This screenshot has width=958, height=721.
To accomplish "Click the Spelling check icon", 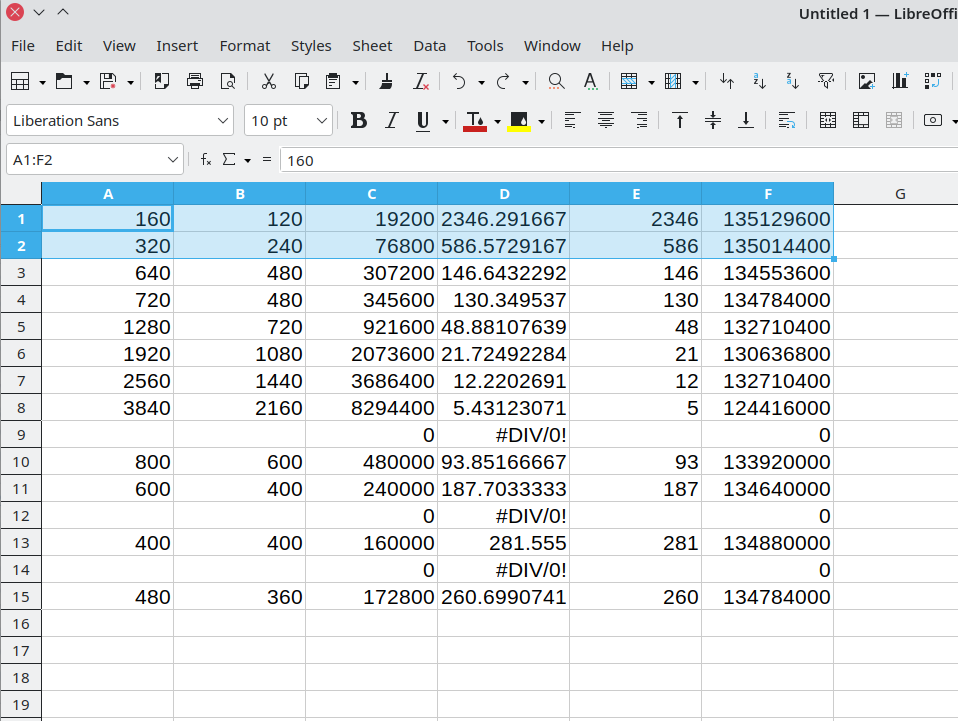I will [x=590, y=81].
